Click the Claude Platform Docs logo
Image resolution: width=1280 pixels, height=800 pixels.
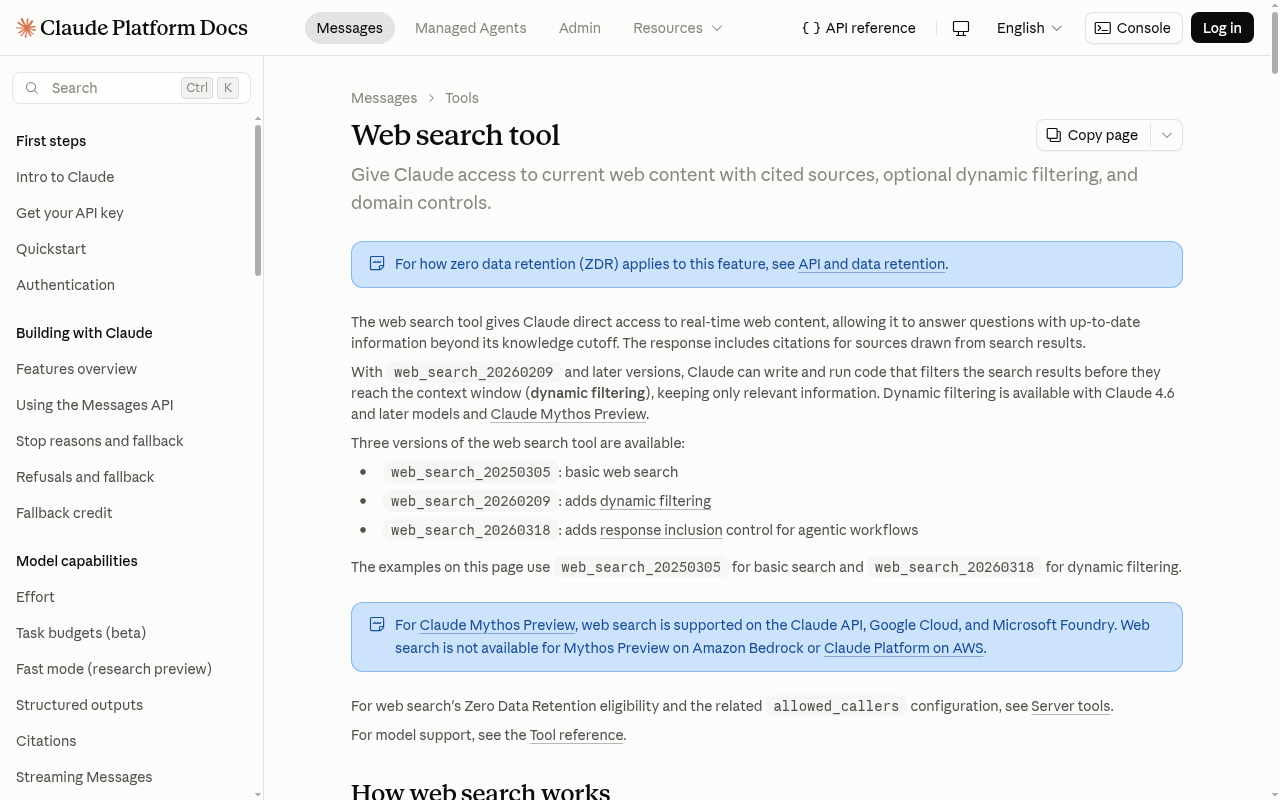click(x=132, y=28)
